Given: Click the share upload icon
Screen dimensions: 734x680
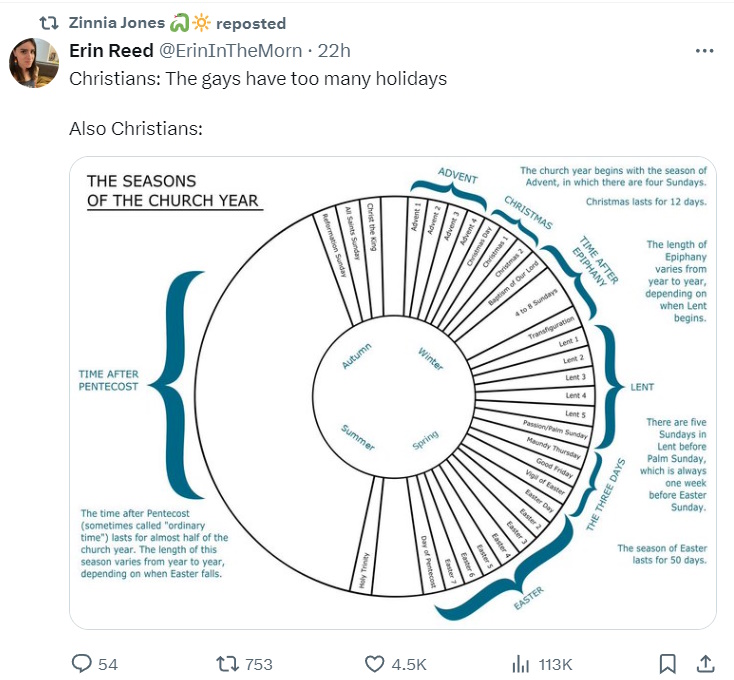Looking at the screenshot, I should (x=704, y=664).
